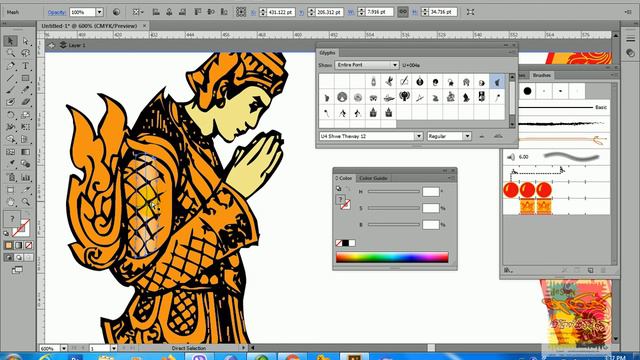640x360 pixels.
Task: Select the Paintbrush tool
Action: point(11,90)
